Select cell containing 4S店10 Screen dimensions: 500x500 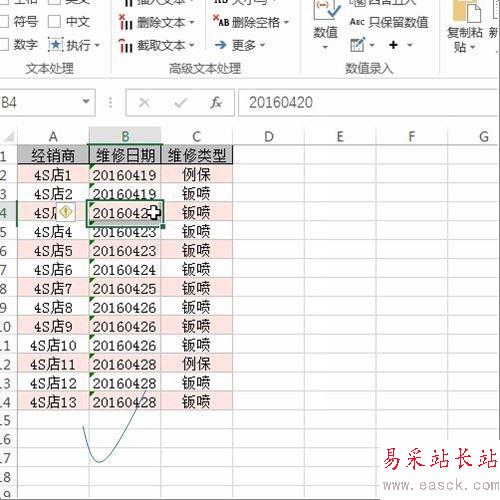53,345
